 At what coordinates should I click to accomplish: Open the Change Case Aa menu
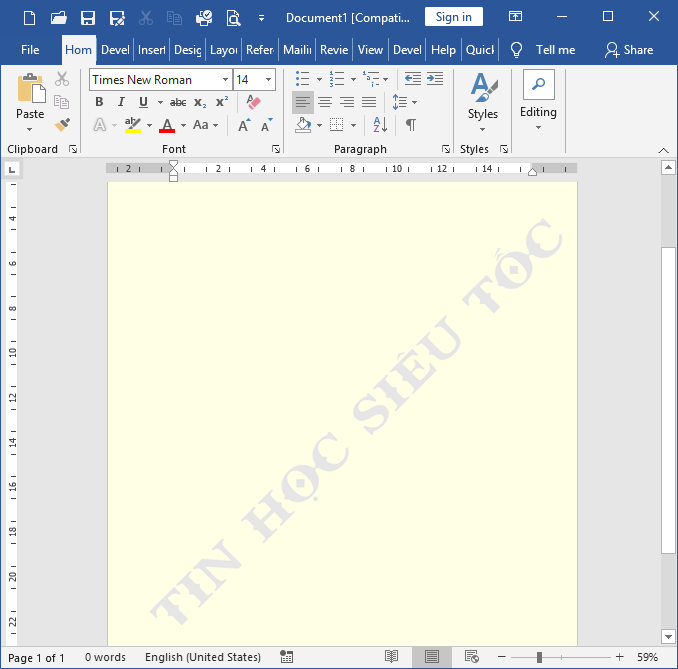pos(205,125)
